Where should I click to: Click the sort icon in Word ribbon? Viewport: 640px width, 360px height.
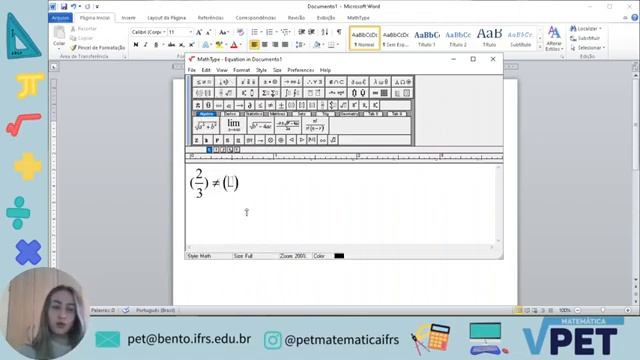coord(325,32)
